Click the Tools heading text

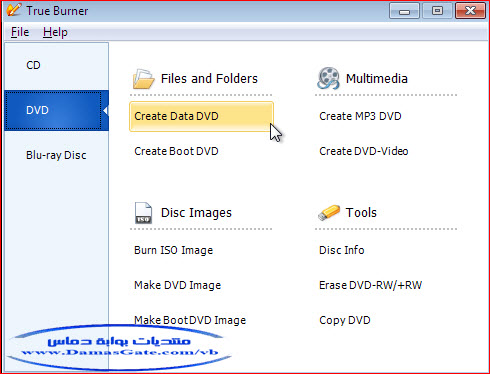(361, 213)
